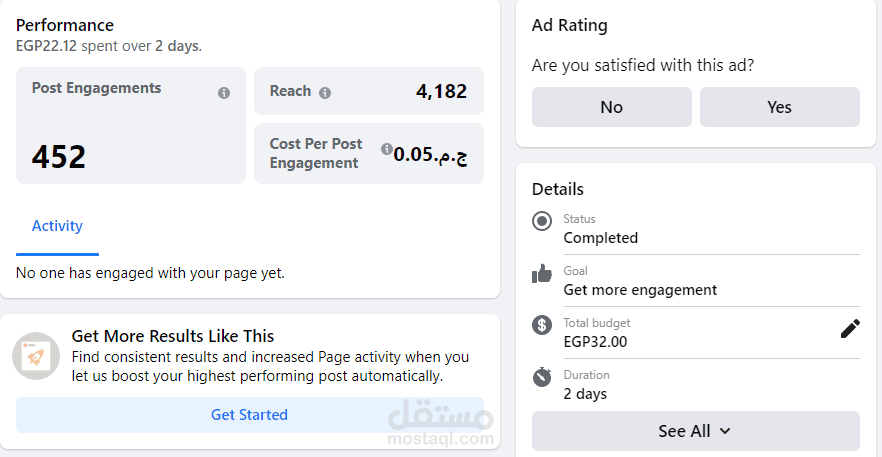Open the Activity tab
The width and height of the screenshot is (882, 457).
pyautogui.click(x=57, y=226)
